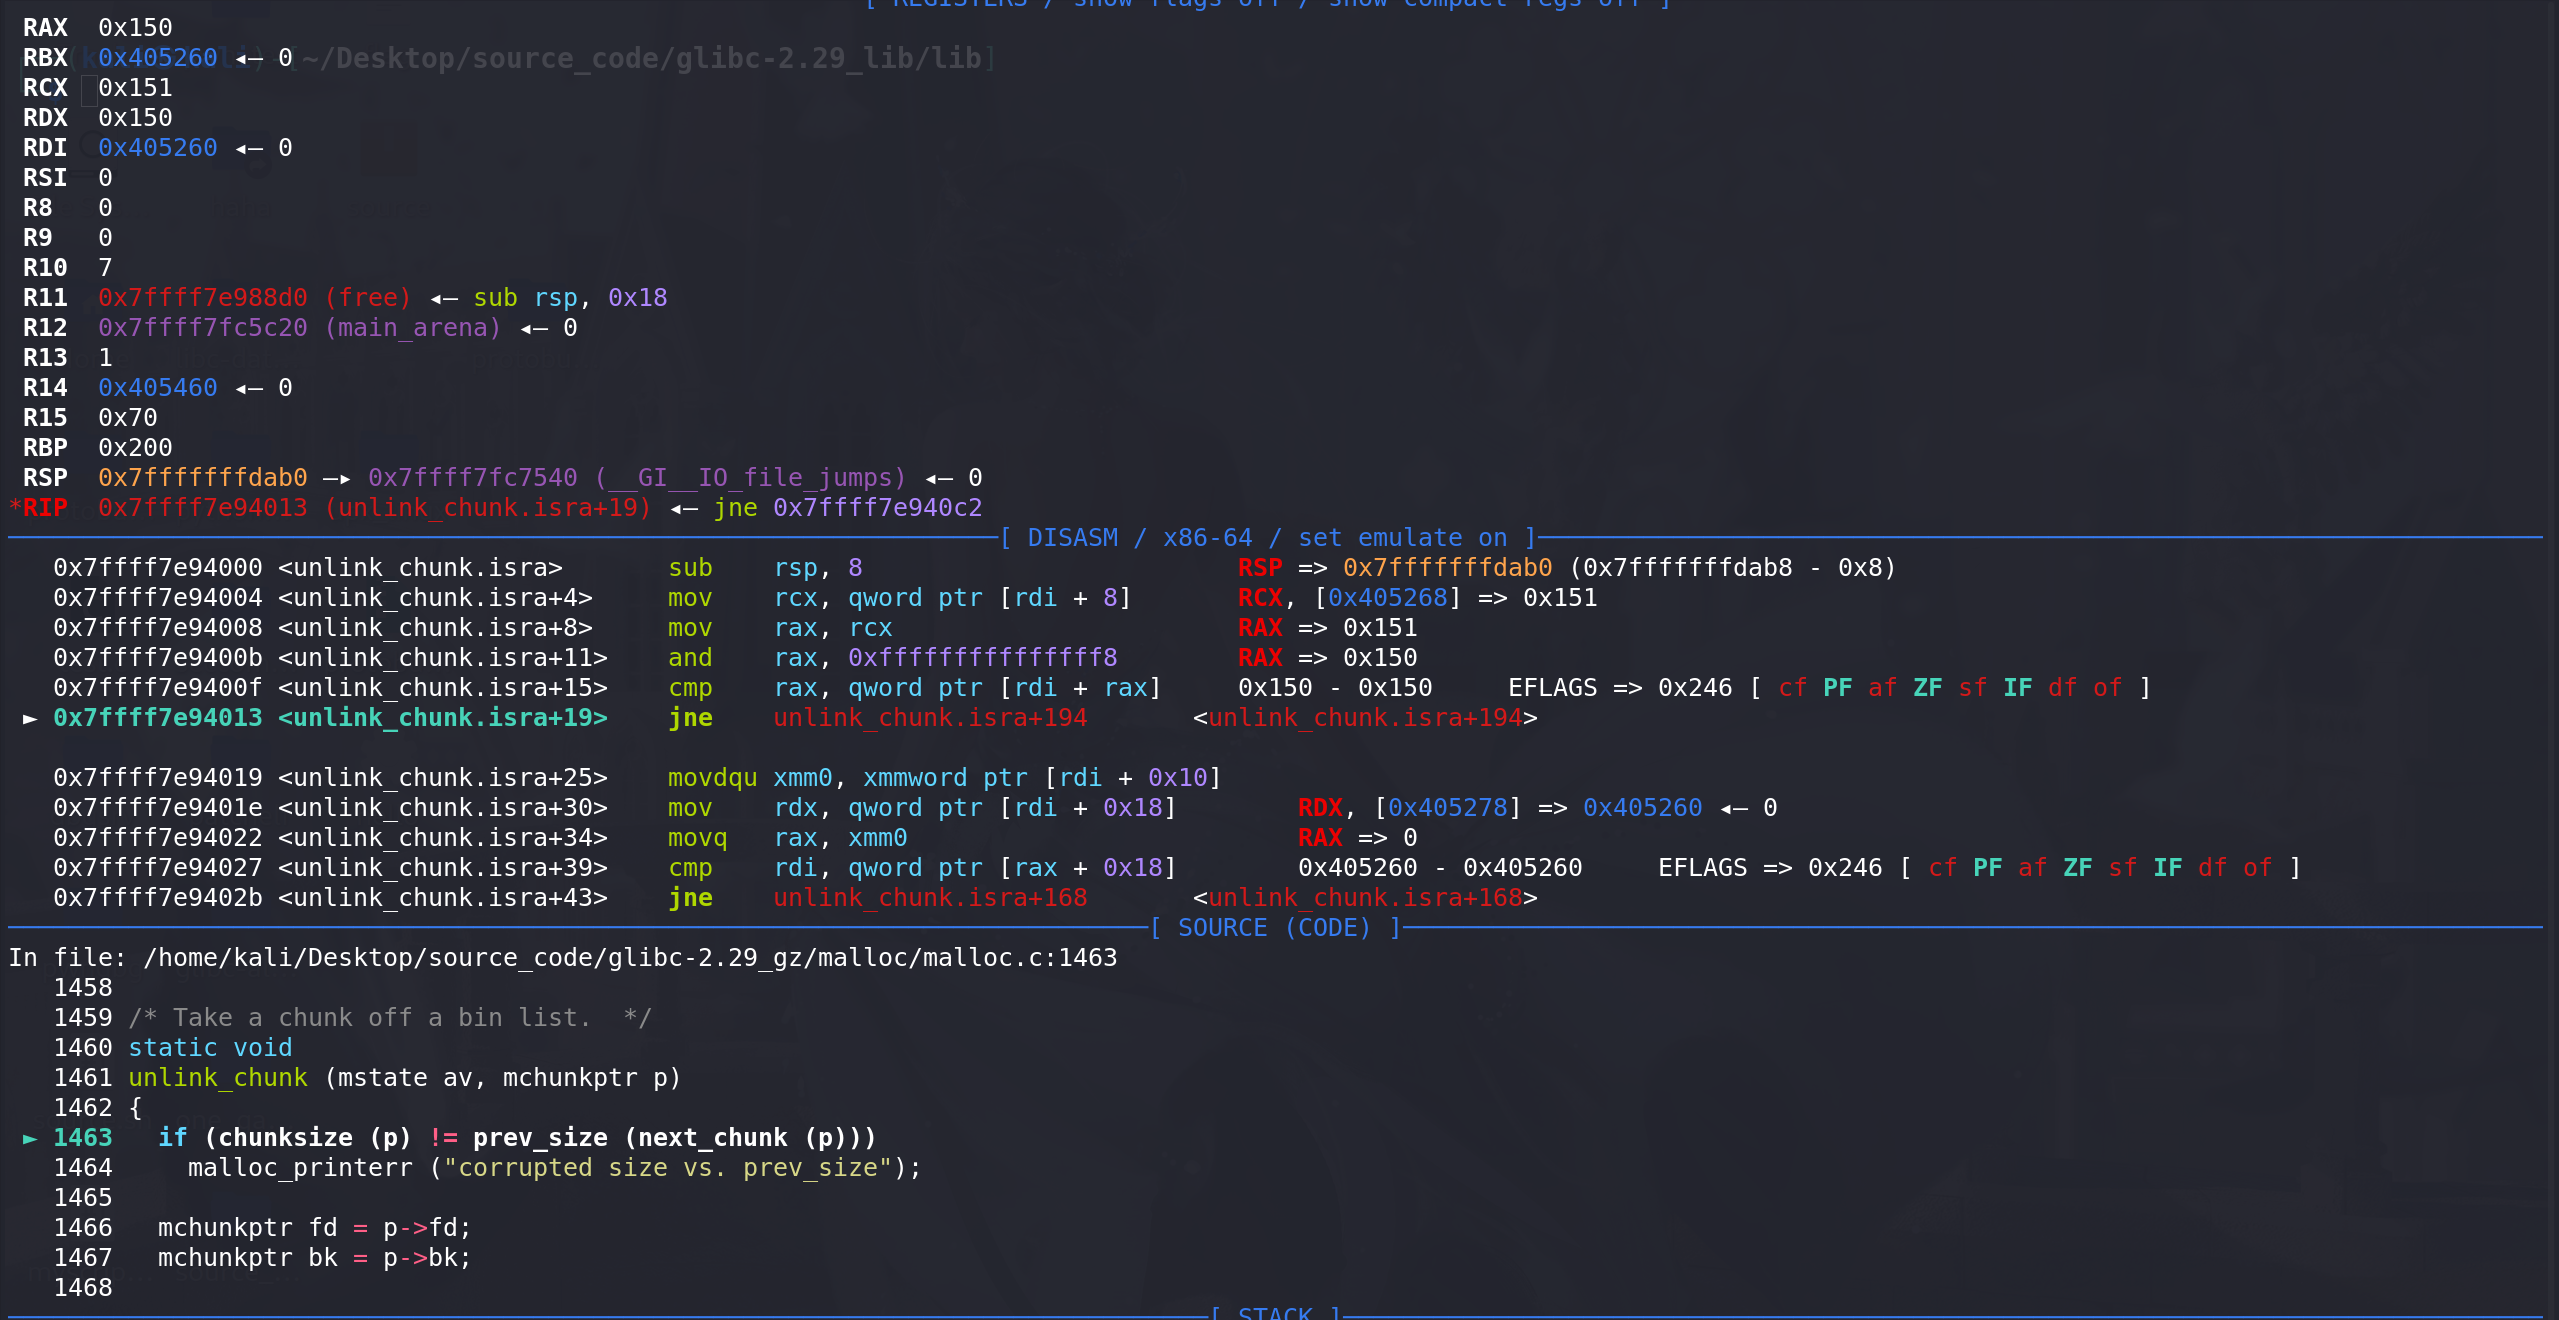Click the RCX value 0x151
This screenshot has height=1320, width=2559.
tap(135, 88)
